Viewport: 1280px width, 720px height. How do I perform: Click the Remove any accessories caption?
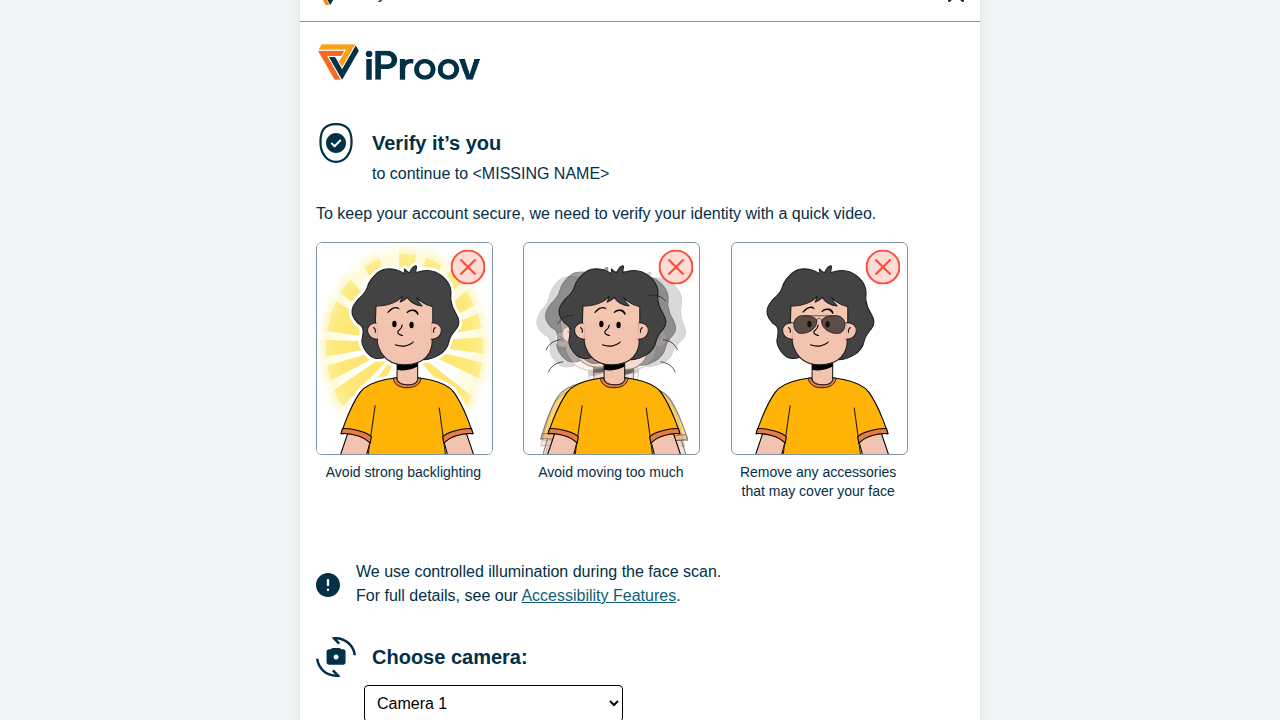point(818,482)
